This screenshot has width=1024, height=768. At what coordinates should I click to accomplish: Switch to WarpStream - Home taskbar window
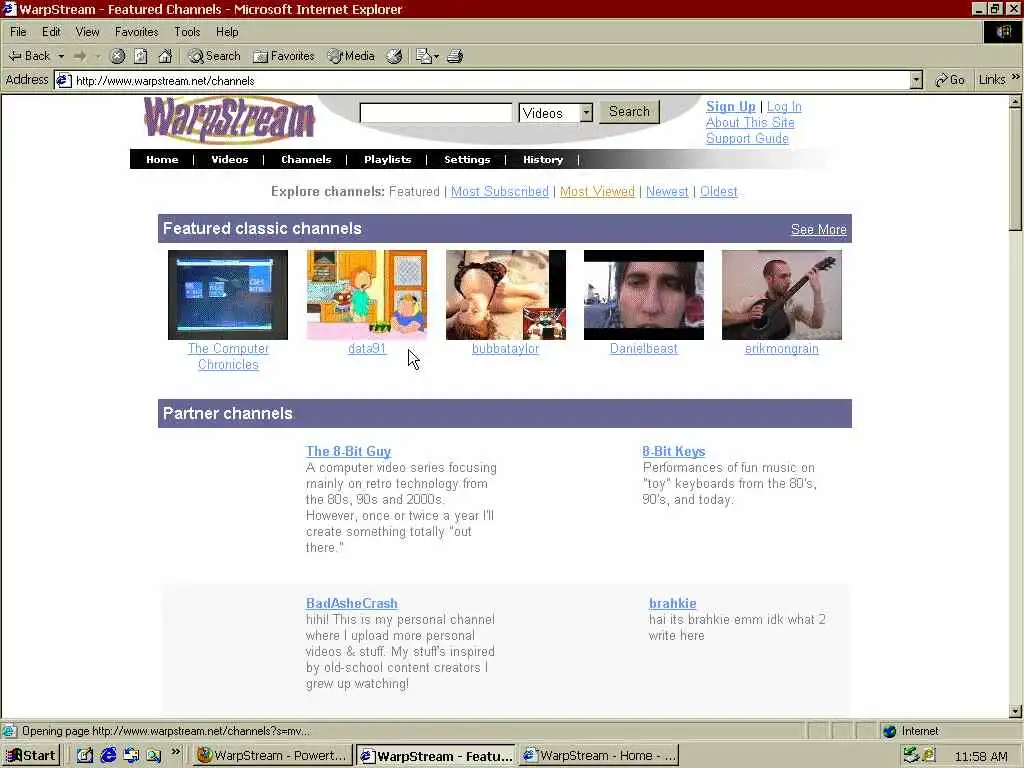tap(599, 756)
